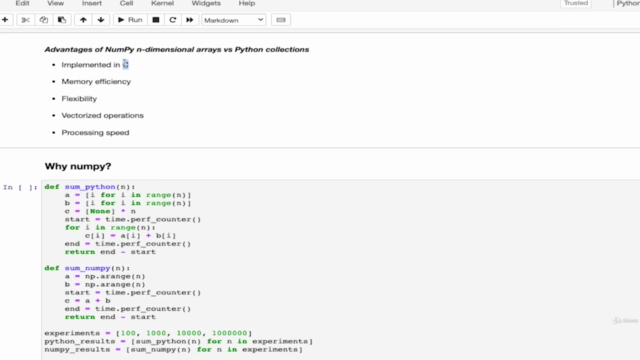Click the 'c = a + b' line
640x360 pixels.
[x=88, y=301]
